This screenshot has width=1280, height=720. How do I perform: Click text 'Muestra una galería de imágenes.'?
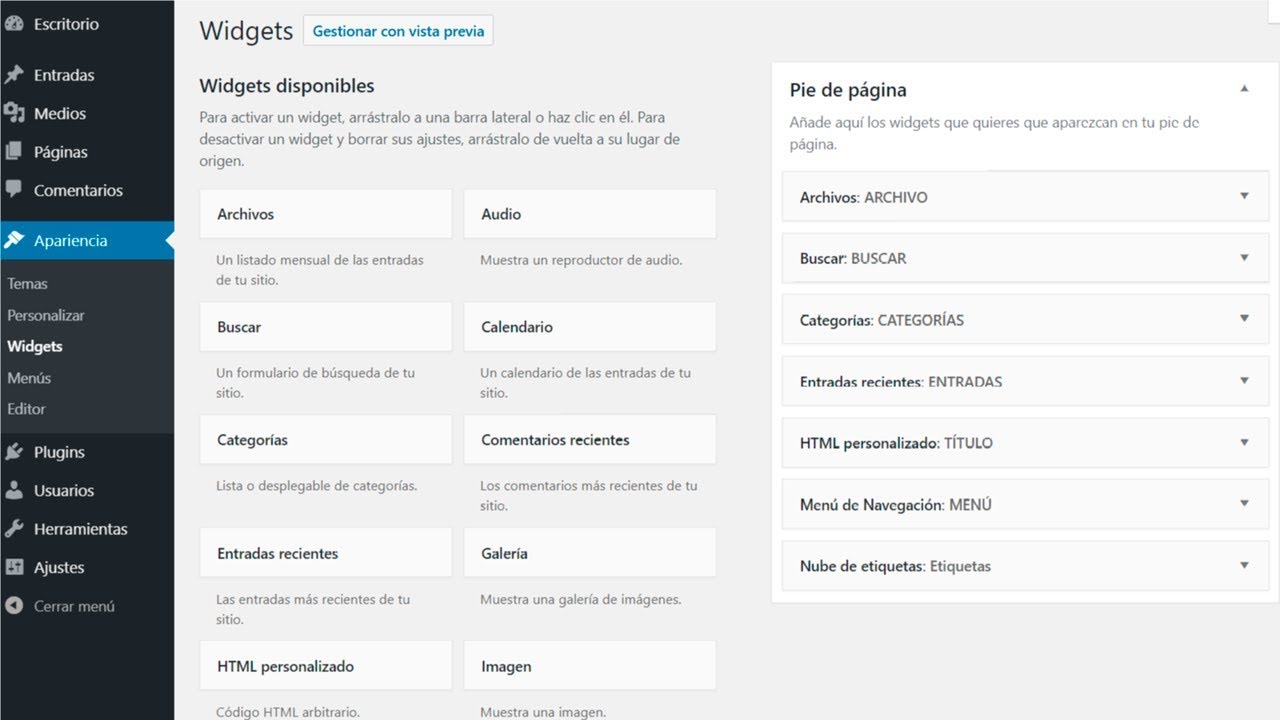point(580,600)
